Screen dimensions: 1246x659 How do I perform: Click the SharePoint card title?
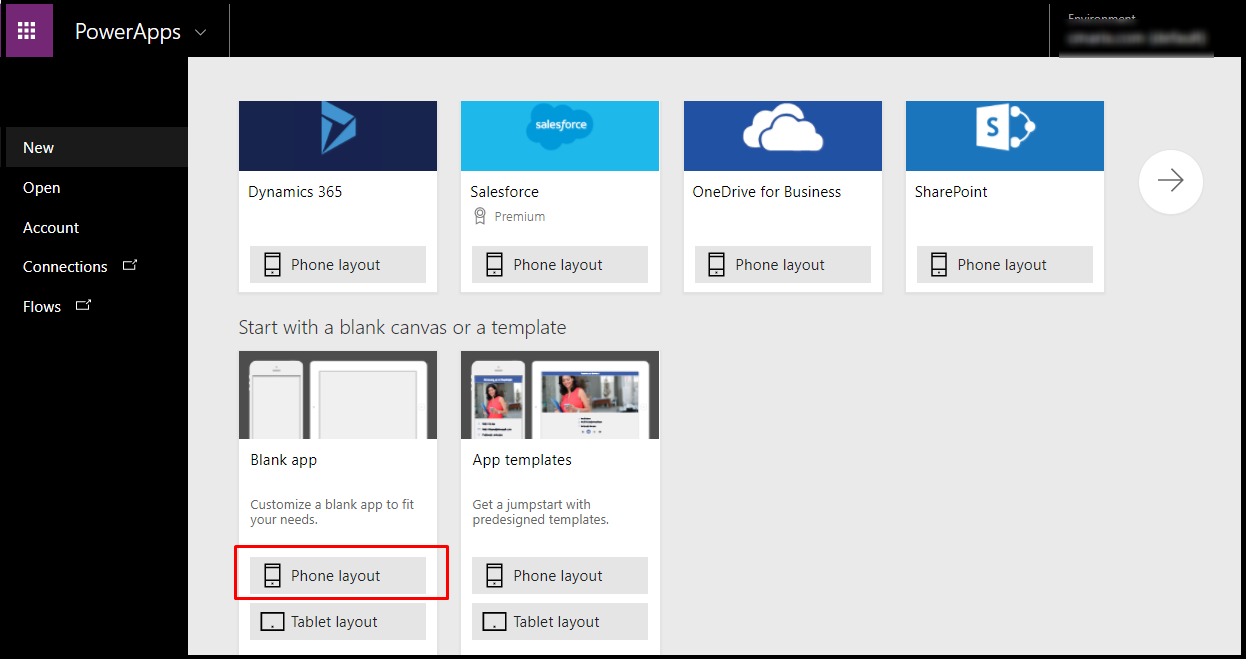coord(951,191)
